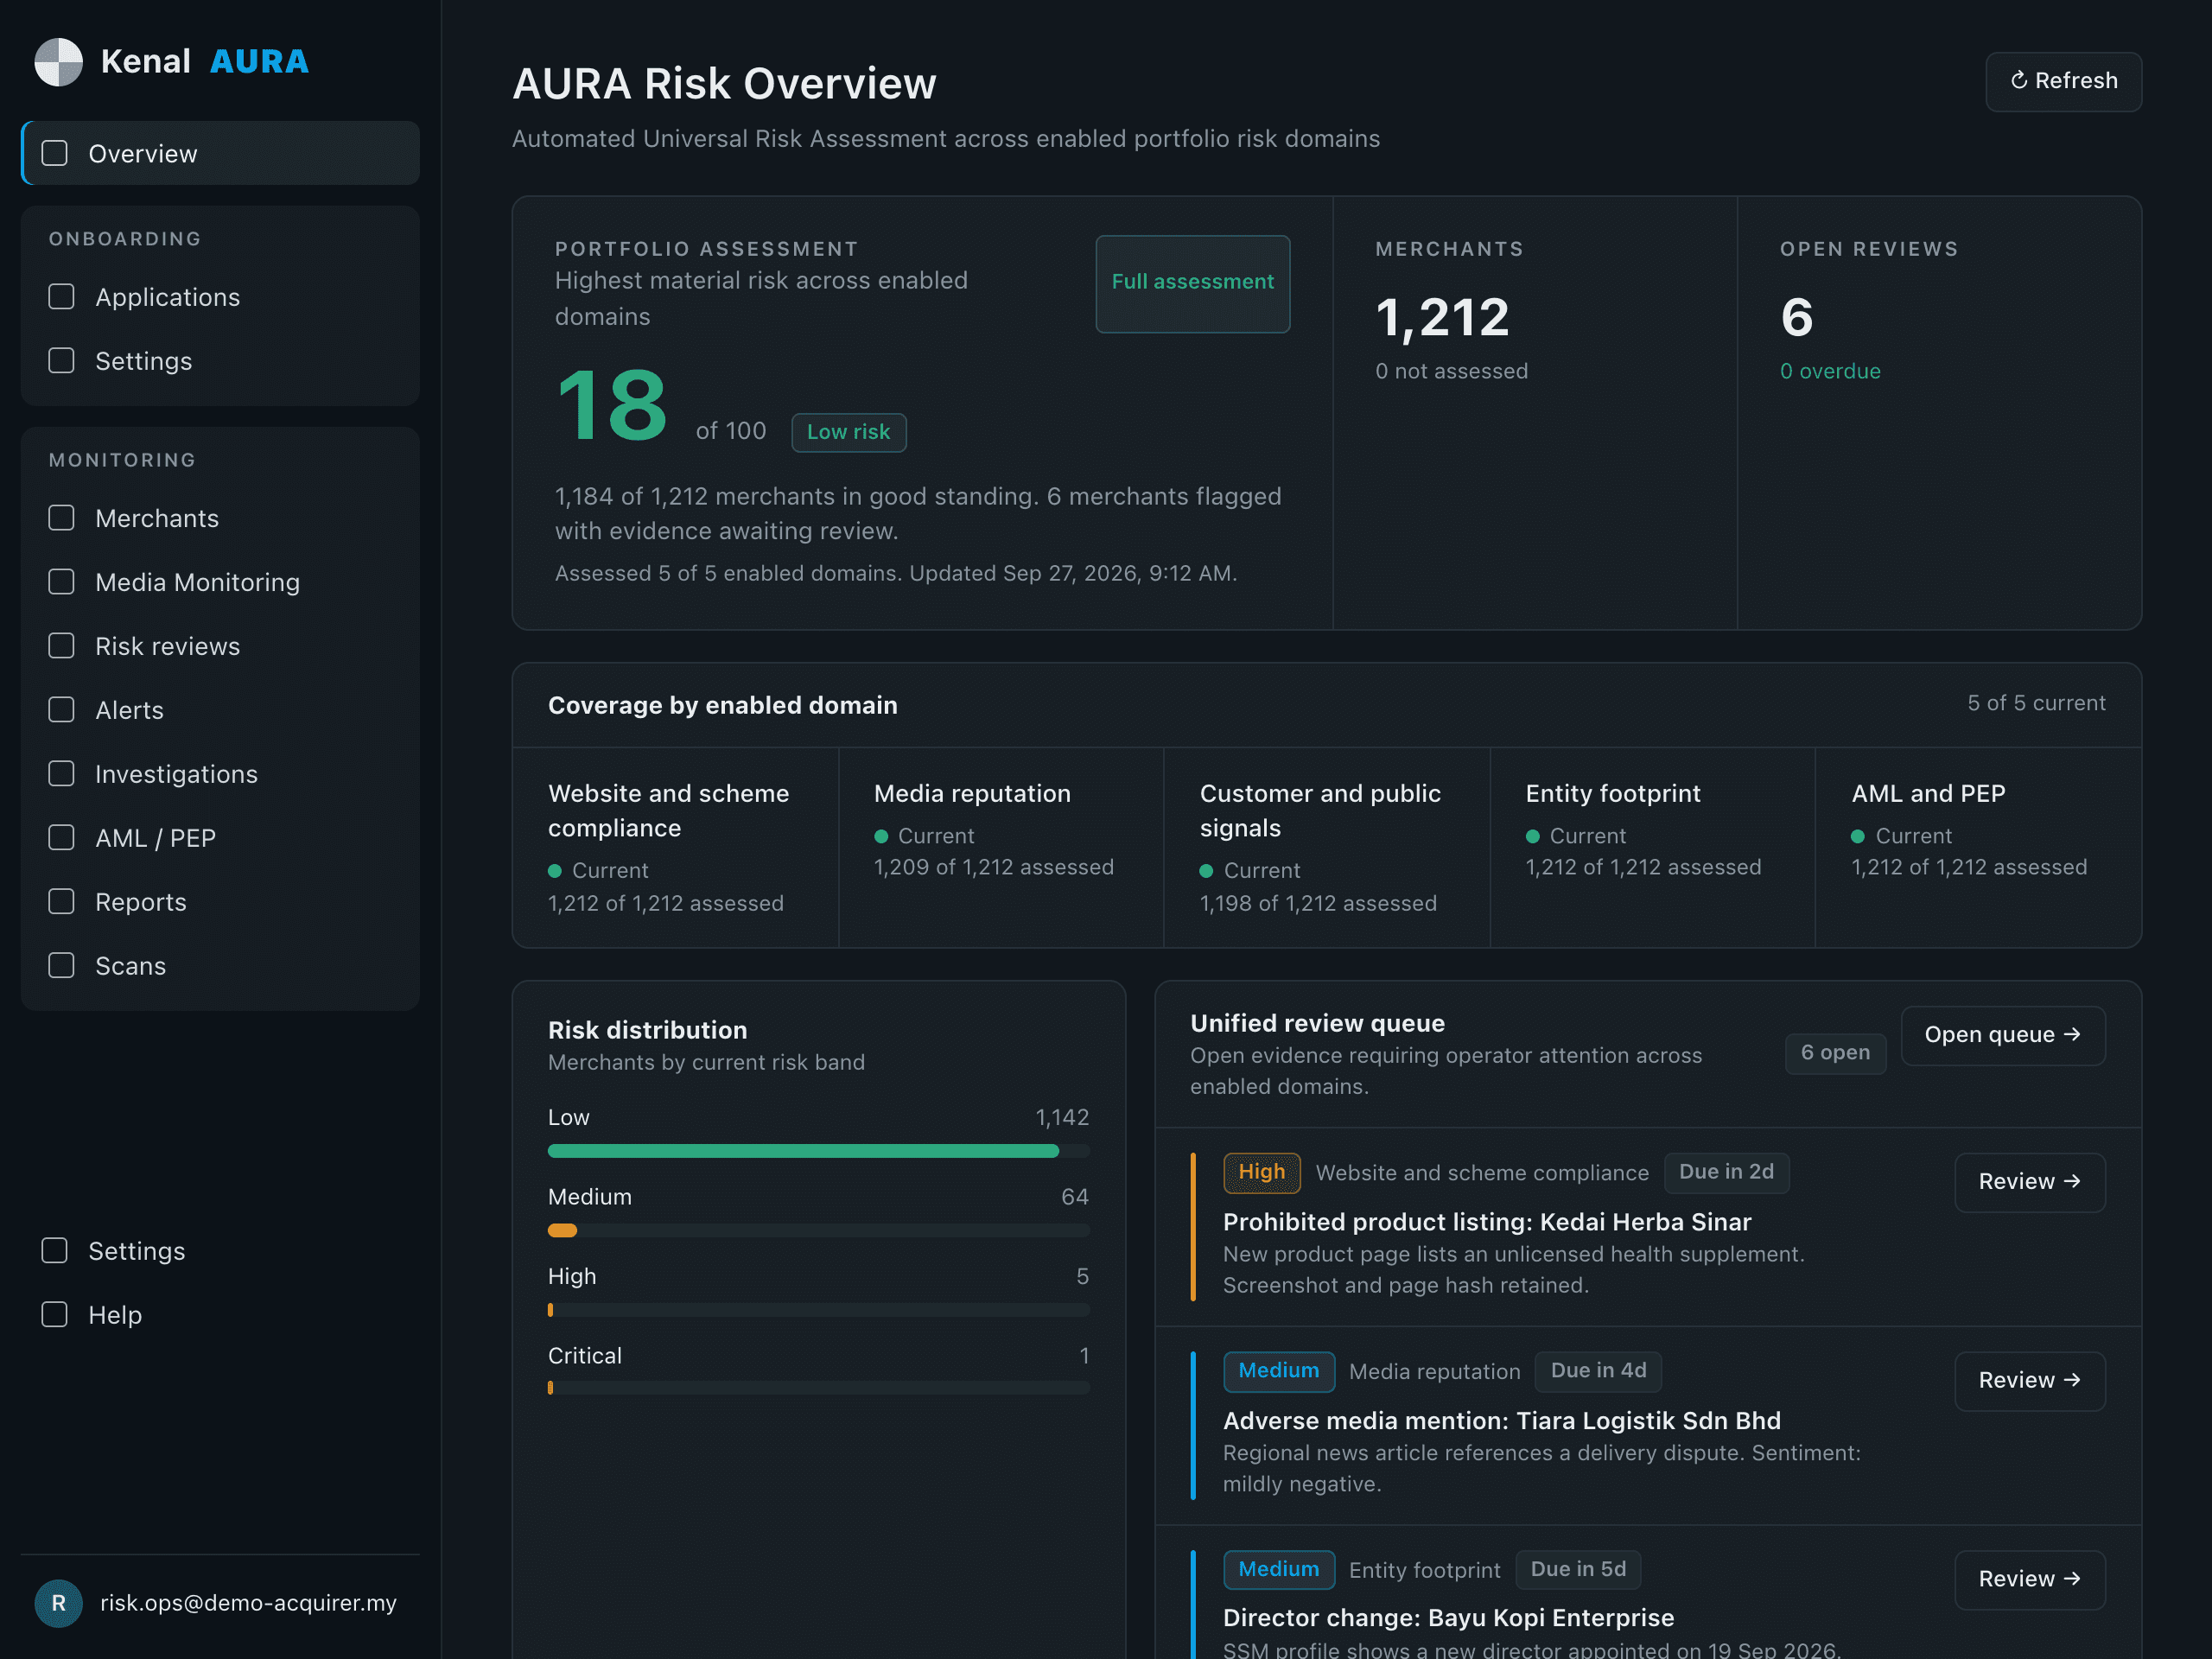Refresh the risk overview
The width and height of the screenshot is (2212, 1659).
pyautogui.click(x=2063, y=81)
